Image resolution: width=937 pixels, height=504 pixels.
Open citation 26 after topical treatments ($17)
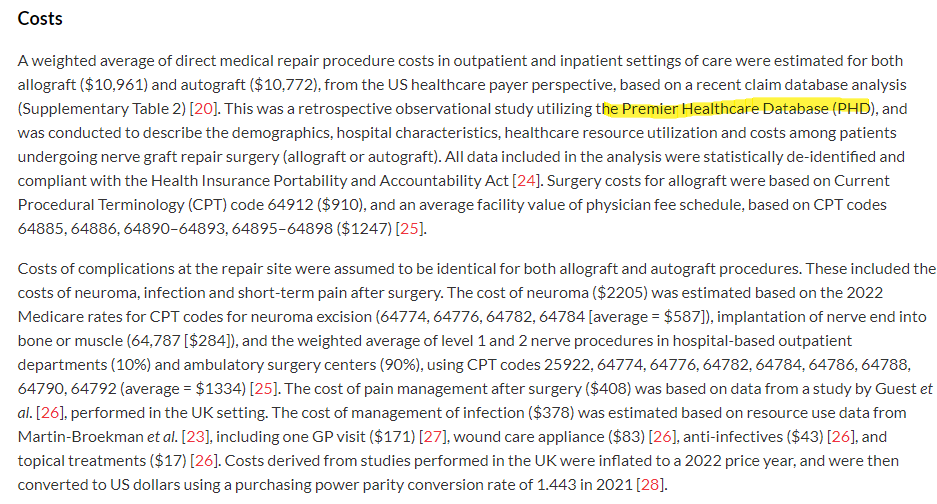click(x=204, y=460)
